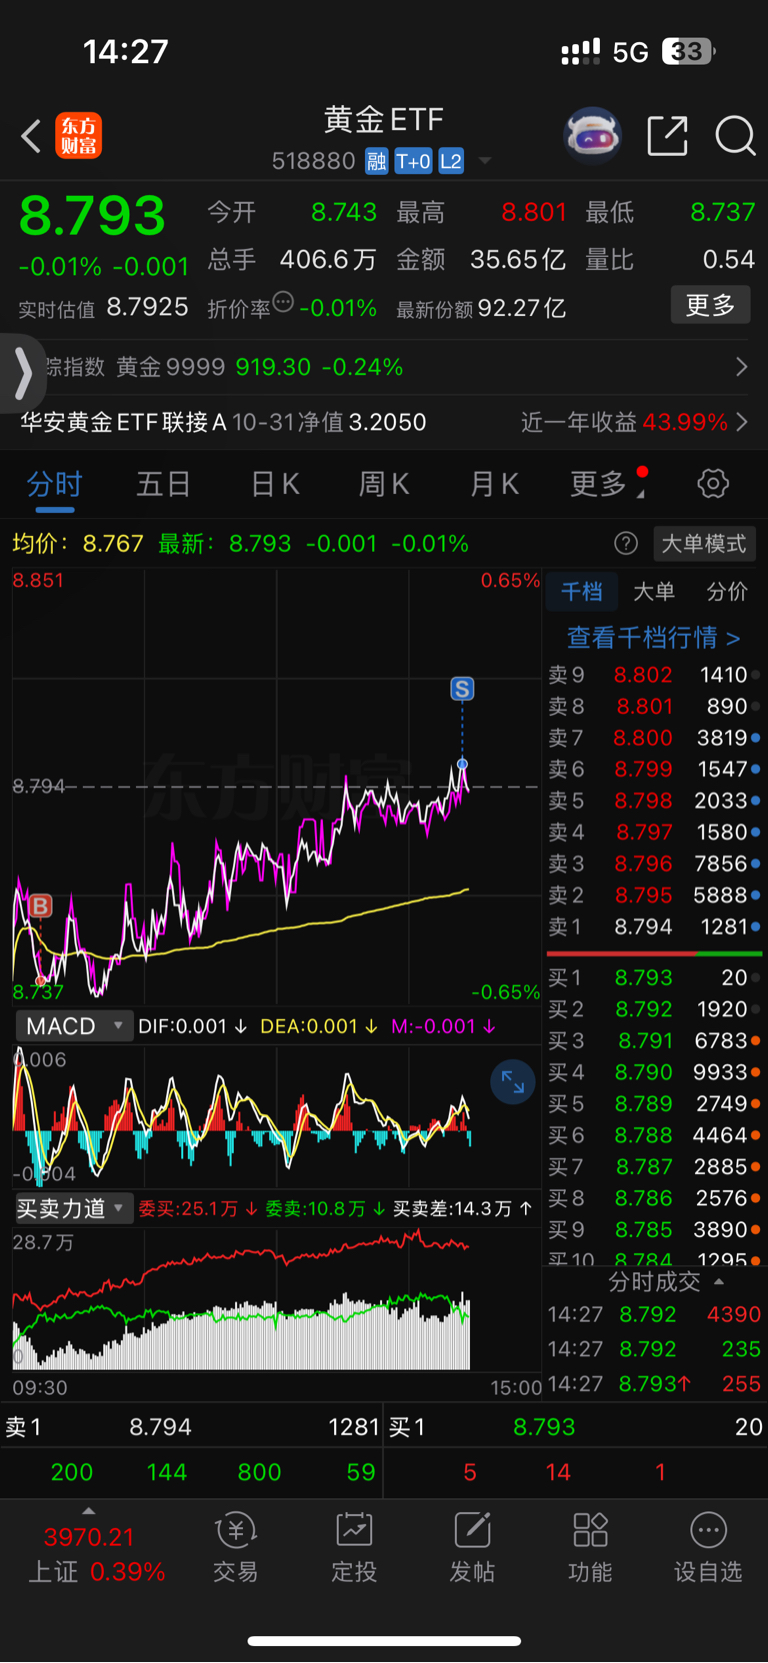The image size is (768, 1663).
Task: Open 买卖力道 indicator dropdown
Action: coord(73,1208)
